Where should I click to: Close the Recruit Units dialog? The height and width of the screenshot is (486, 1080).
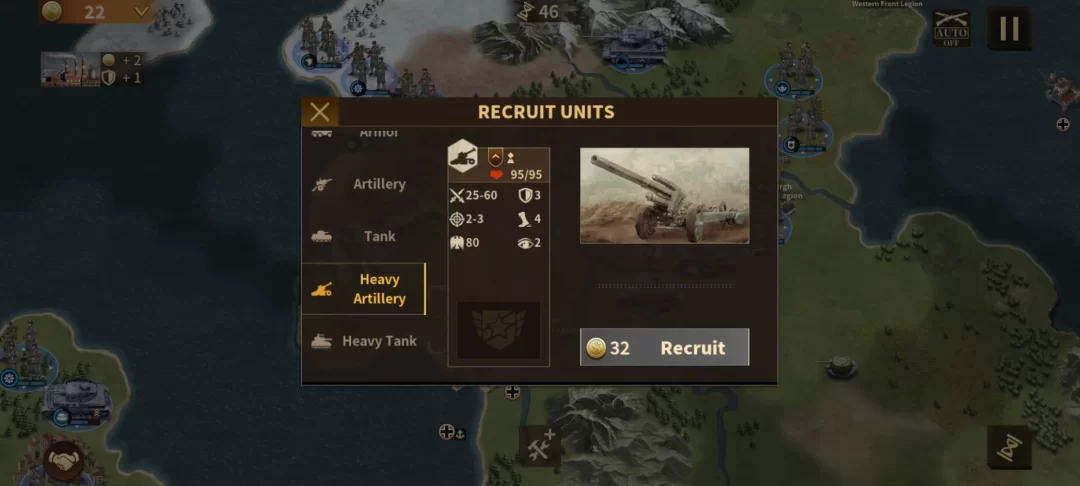320,112
